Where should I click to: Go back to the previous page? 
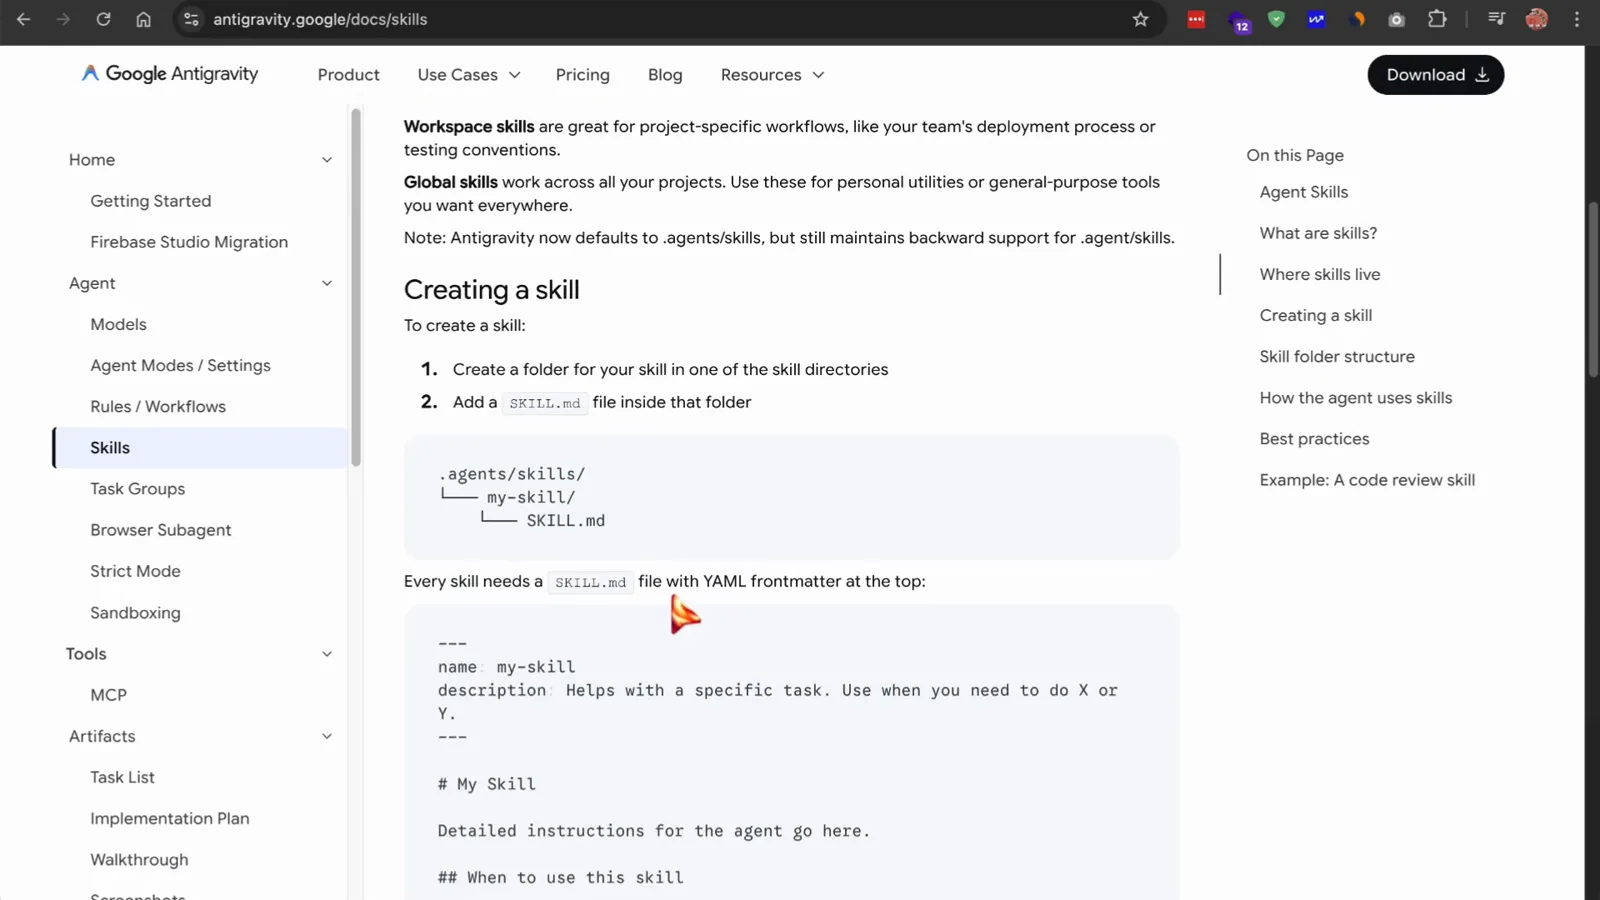pos(24,19)
